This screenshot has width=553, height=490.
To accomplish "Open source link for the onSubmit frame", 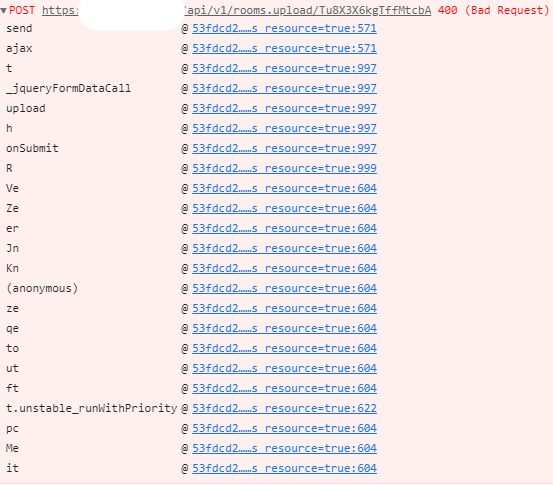I will click(x=284, y=148).
